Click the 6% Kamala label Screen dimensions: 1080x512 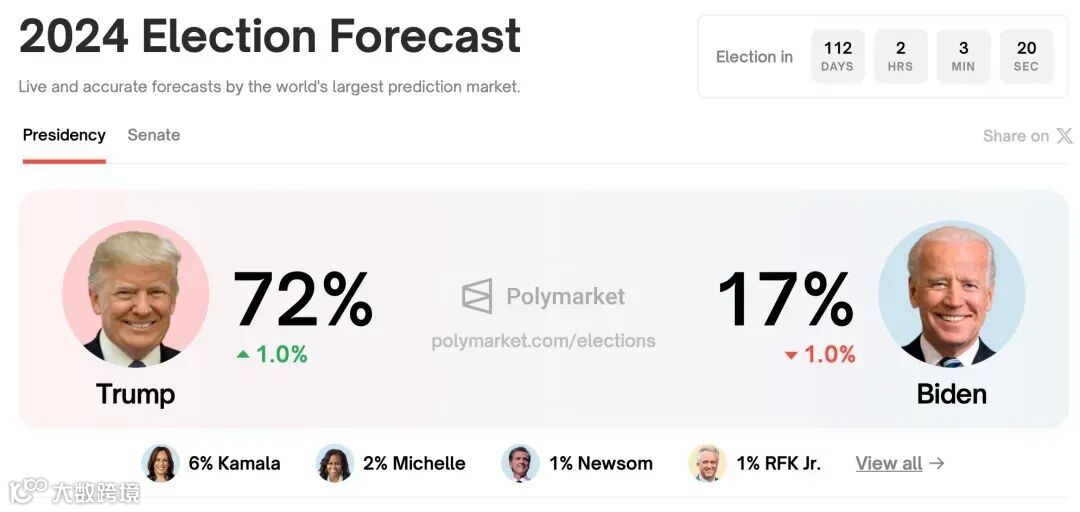pyautogui.click(x=234, y=463)
